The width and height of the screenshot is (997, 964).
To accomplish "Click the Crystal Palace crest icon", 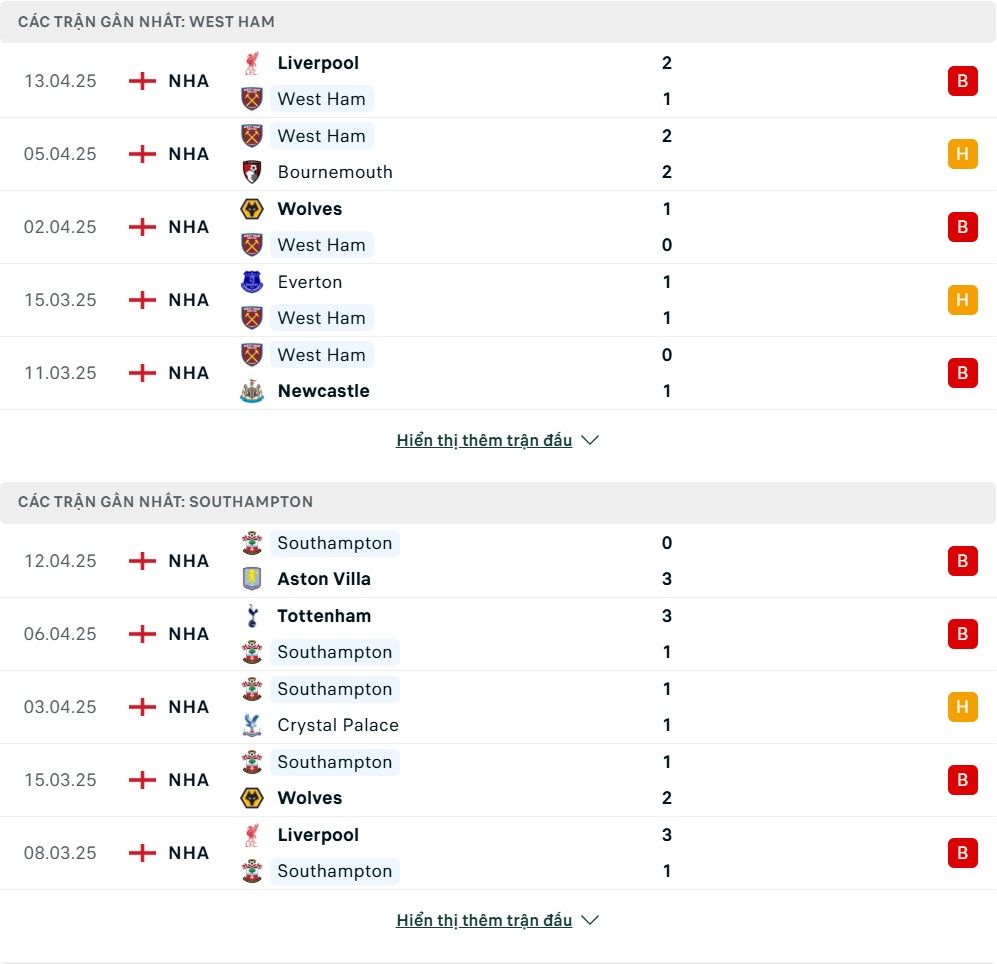I will click(252, 725).
